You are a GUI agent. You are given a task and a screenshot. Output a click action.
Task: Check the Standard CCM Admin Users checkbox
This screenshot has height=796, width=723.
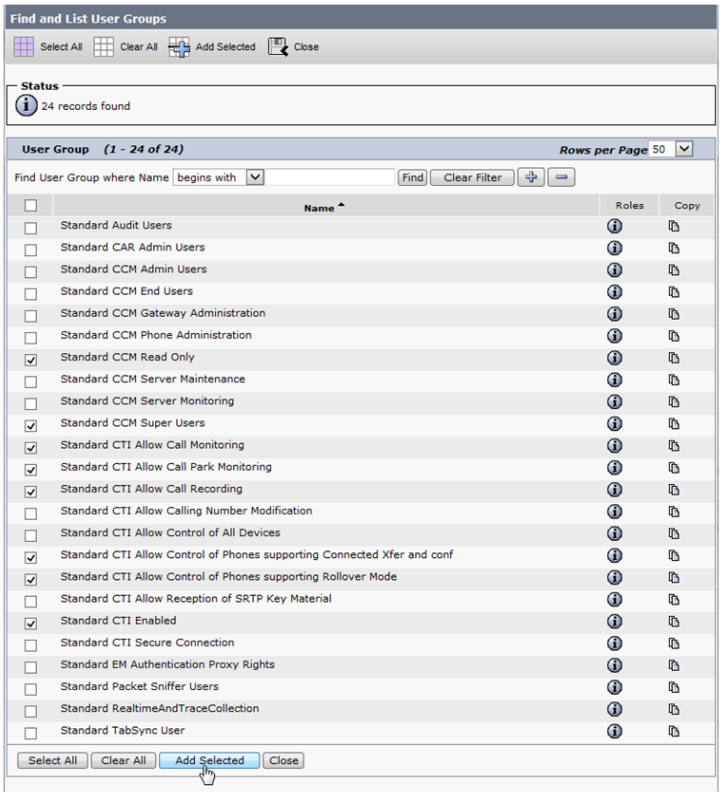(x=30, y=272)
